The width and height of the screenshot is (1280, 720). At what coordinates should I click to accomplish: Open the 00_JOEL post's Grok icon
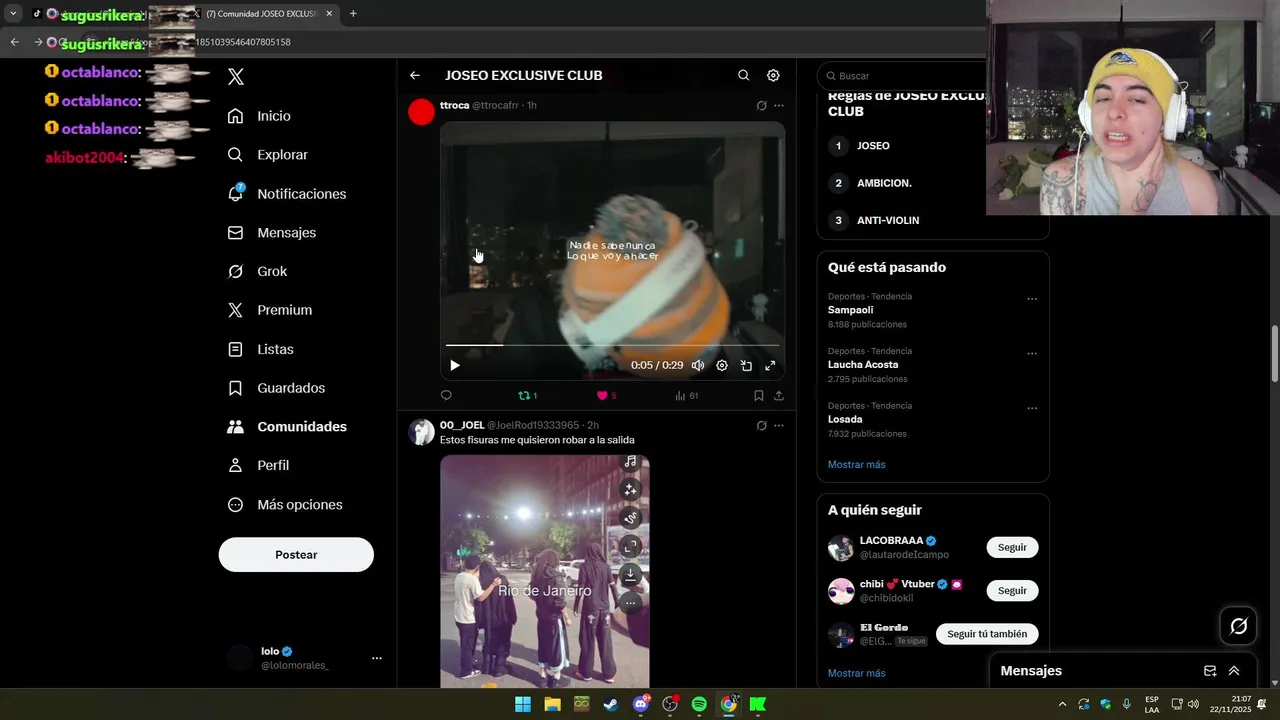(x=761, y=425)
